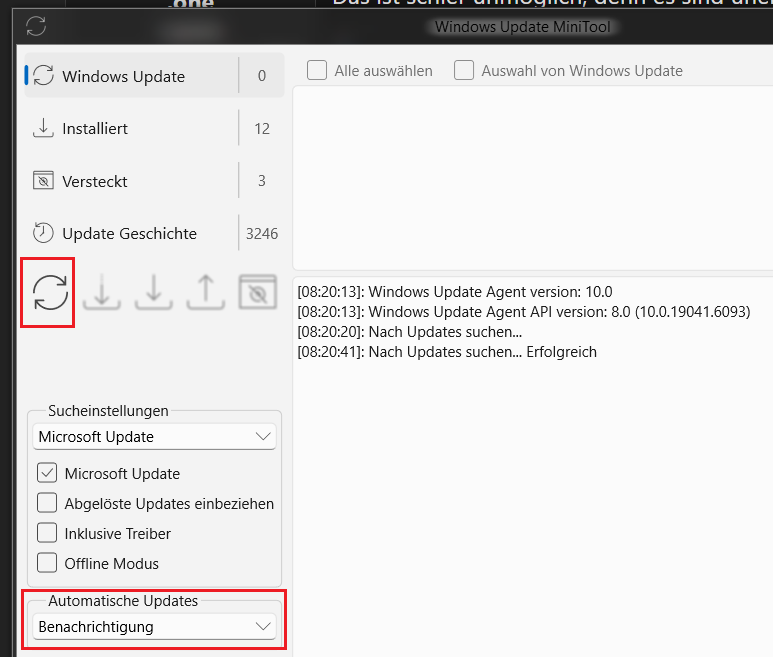Viewport: 773px width, 657px height.
Task: Click the log line with API version 8.0
Action: [x=524, y=312]
